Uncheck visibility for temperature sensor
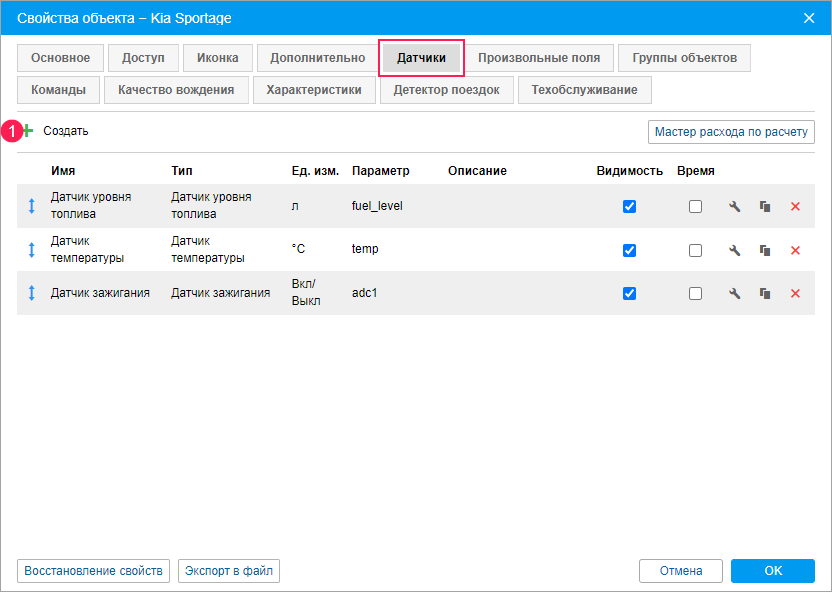This screenshot has width=832, height=592. (629, 250)
